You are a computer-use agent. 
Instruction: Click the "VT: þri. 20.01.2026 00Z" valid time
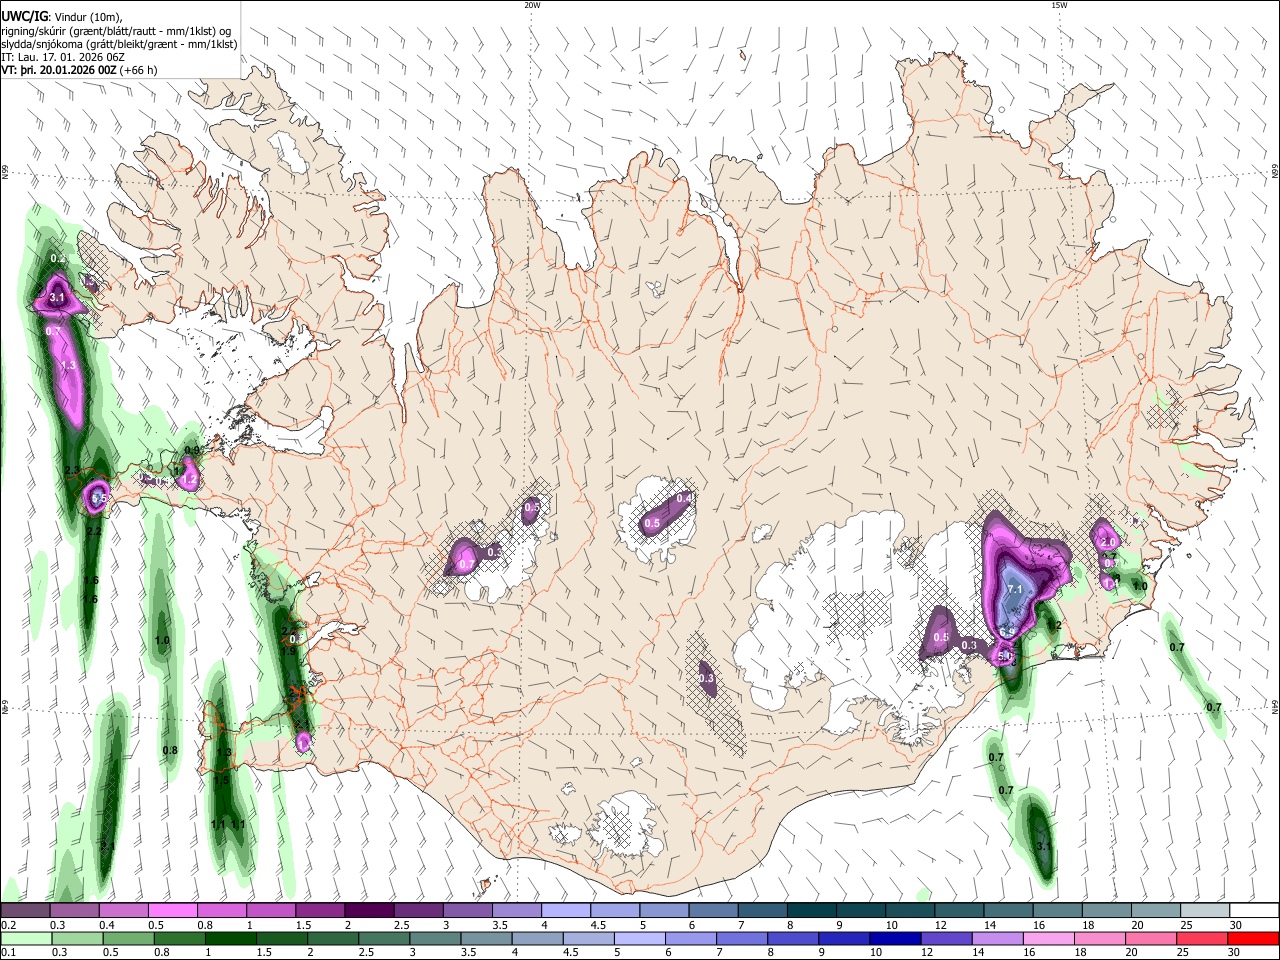59,70
